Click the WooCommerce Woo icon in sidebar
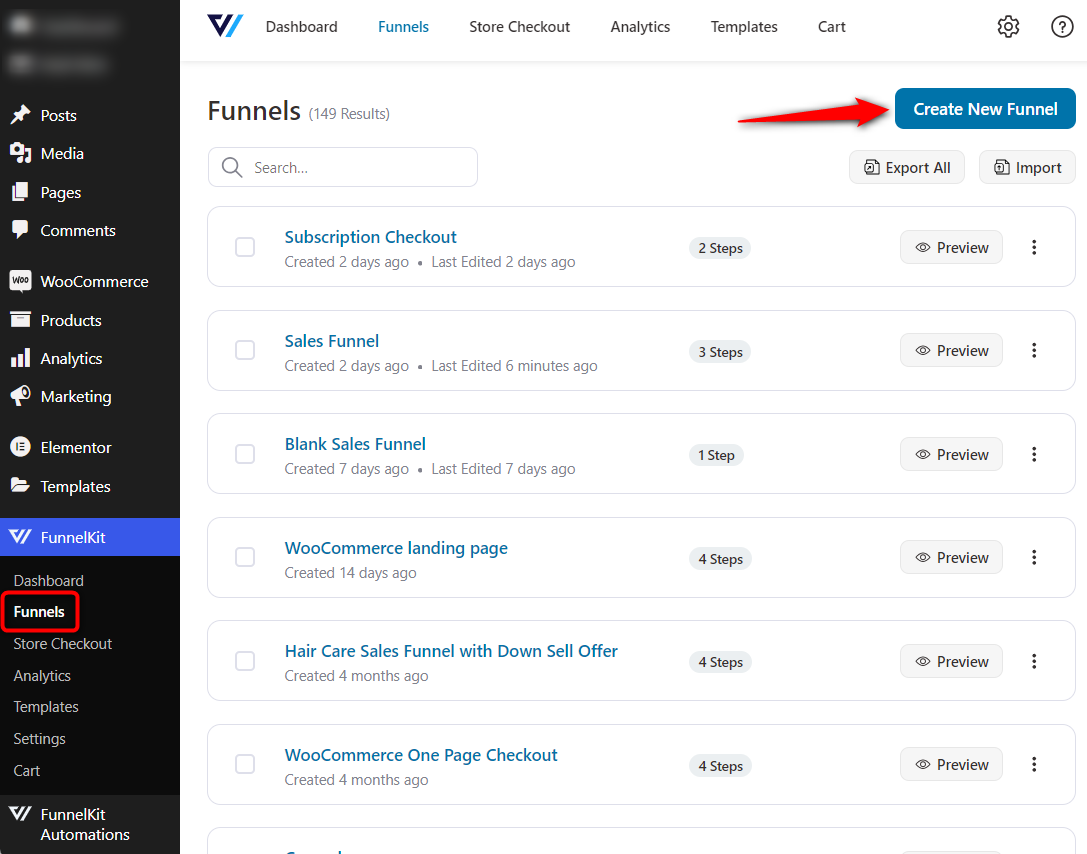 coord(20,281)
